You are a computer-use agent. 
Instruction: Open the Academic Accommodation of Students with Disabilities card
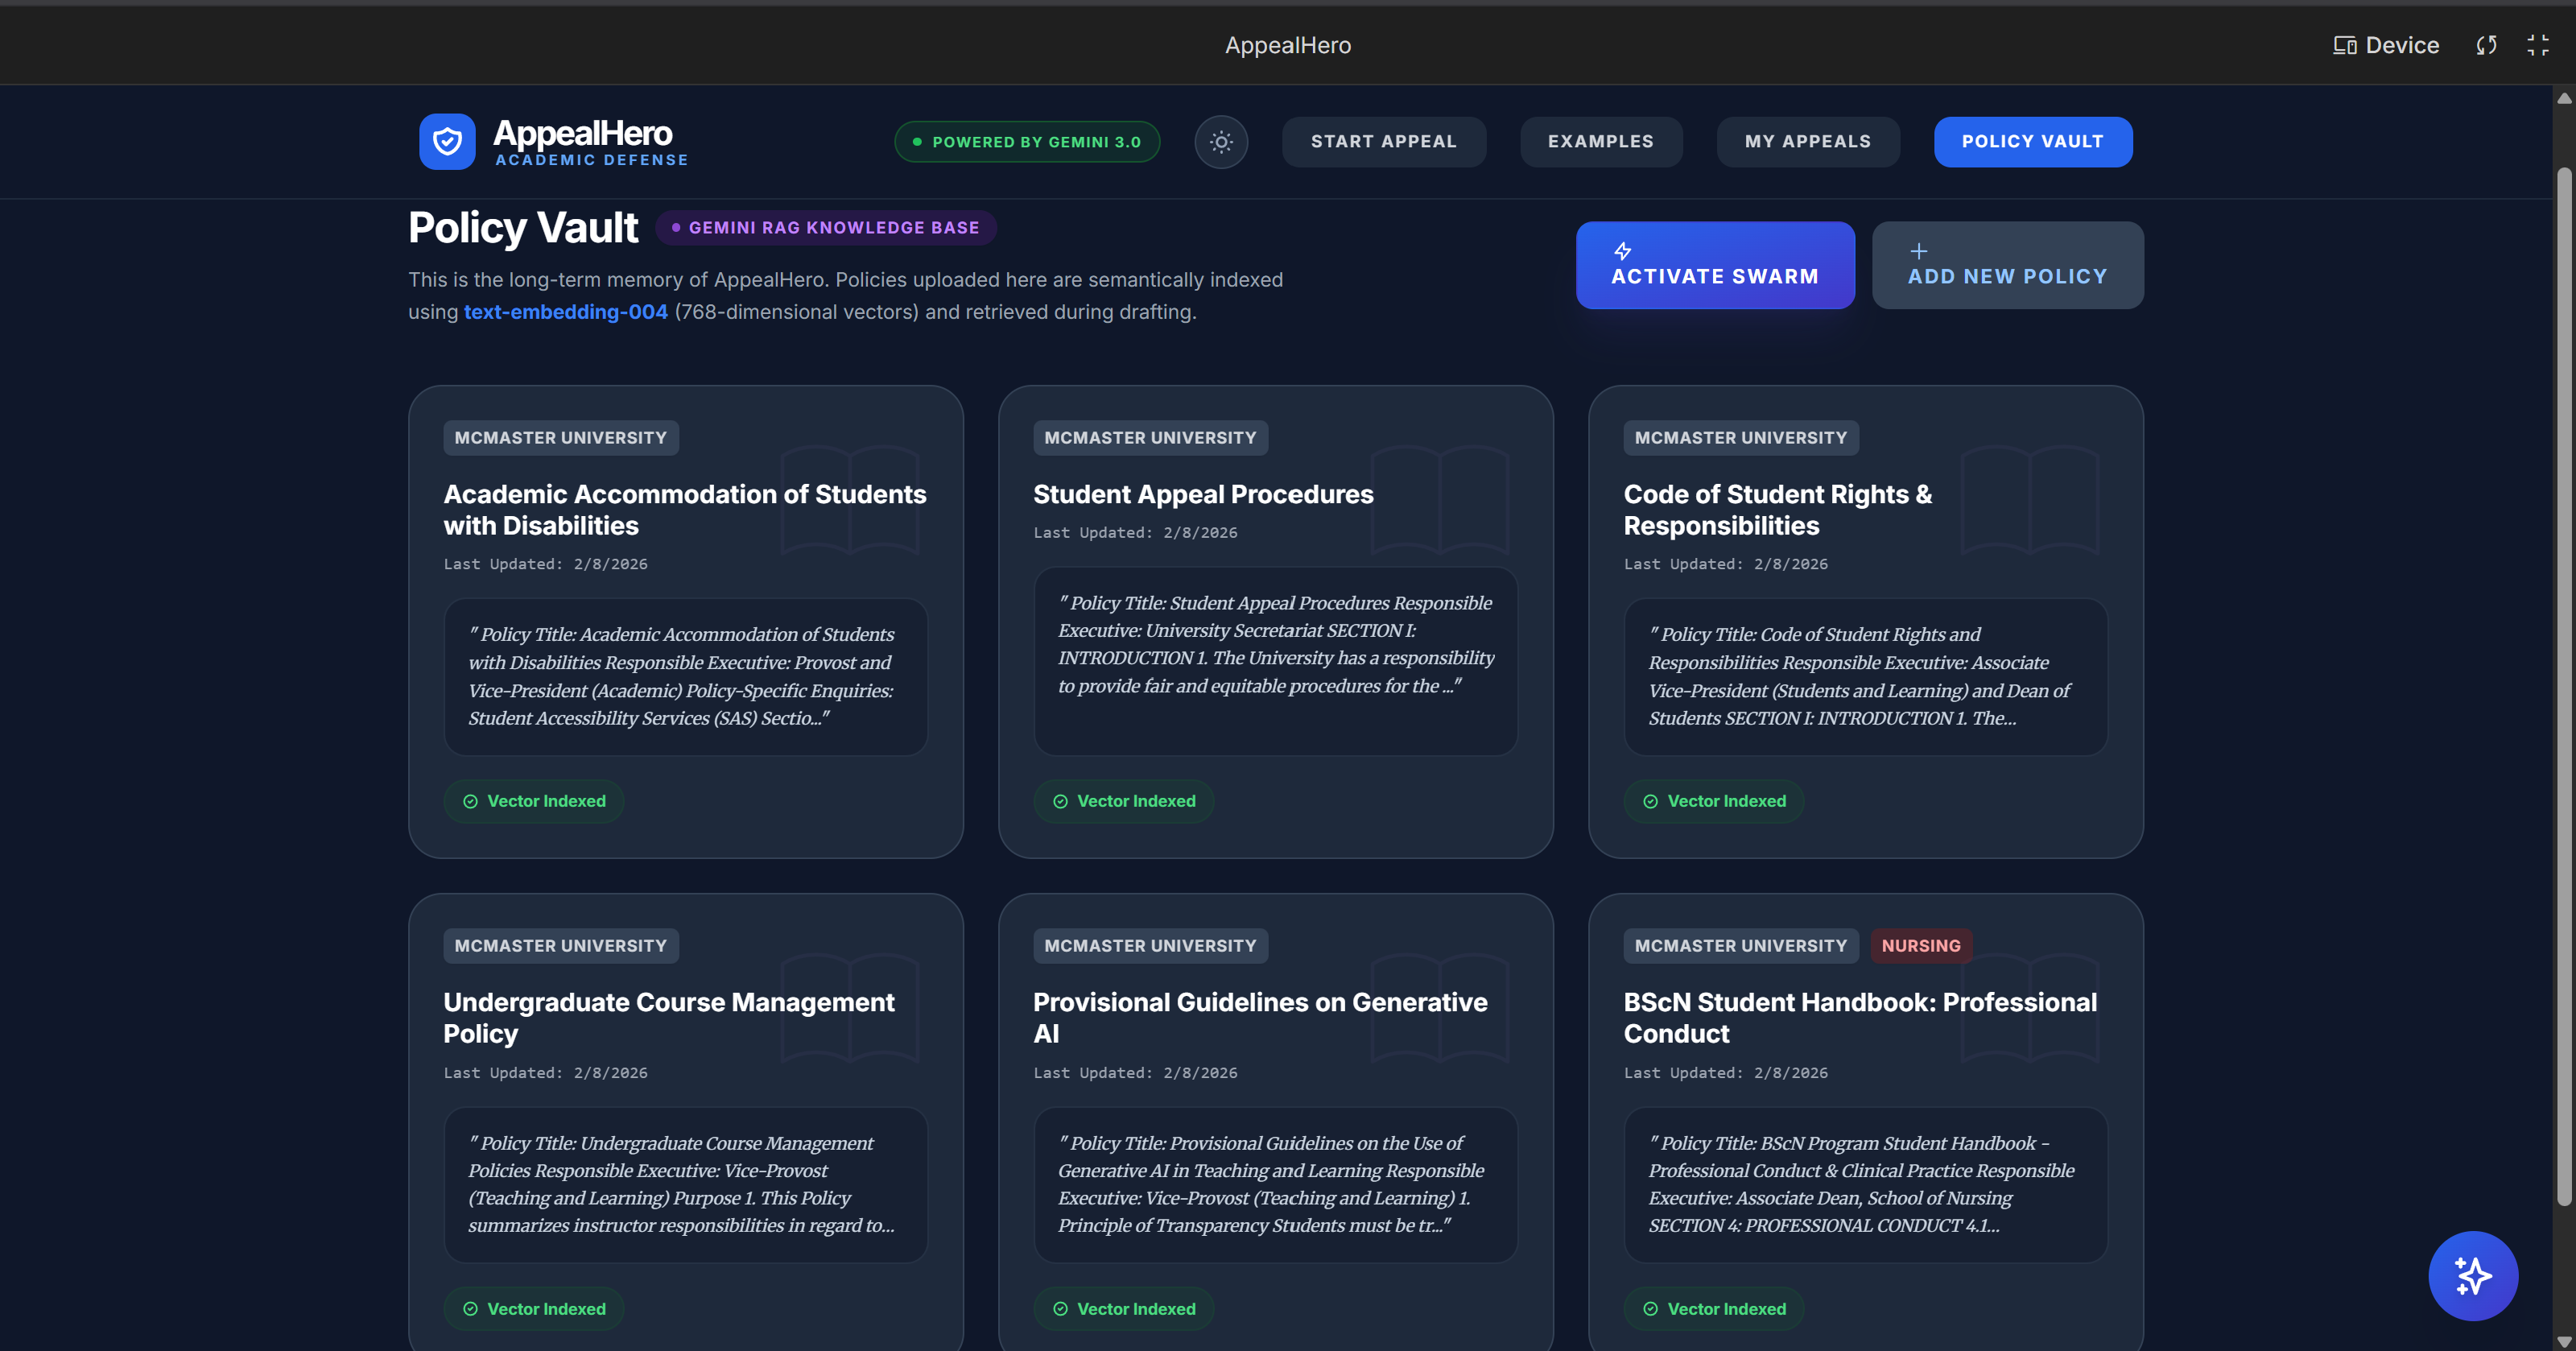[684, 510]
